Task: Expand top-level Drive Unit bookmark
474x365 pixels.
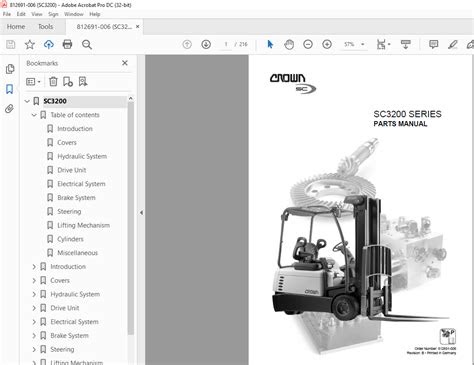Action: click(x=34, y=308)
